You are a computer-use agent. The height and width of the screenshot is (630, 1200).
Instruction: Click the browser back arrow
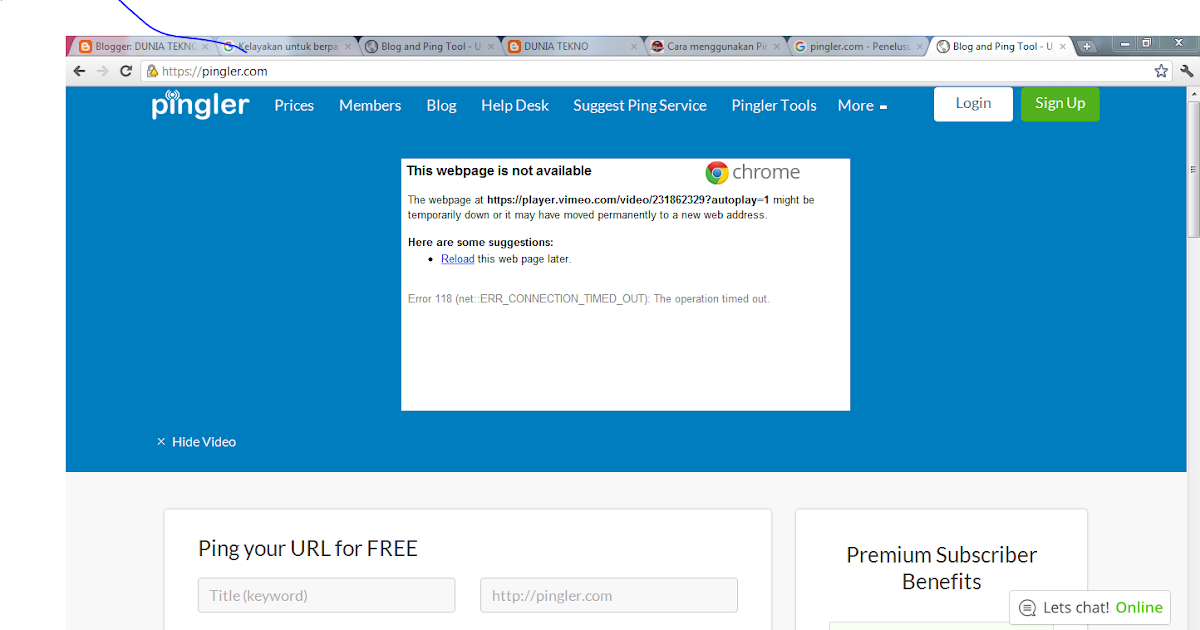[x=79, y=71]
